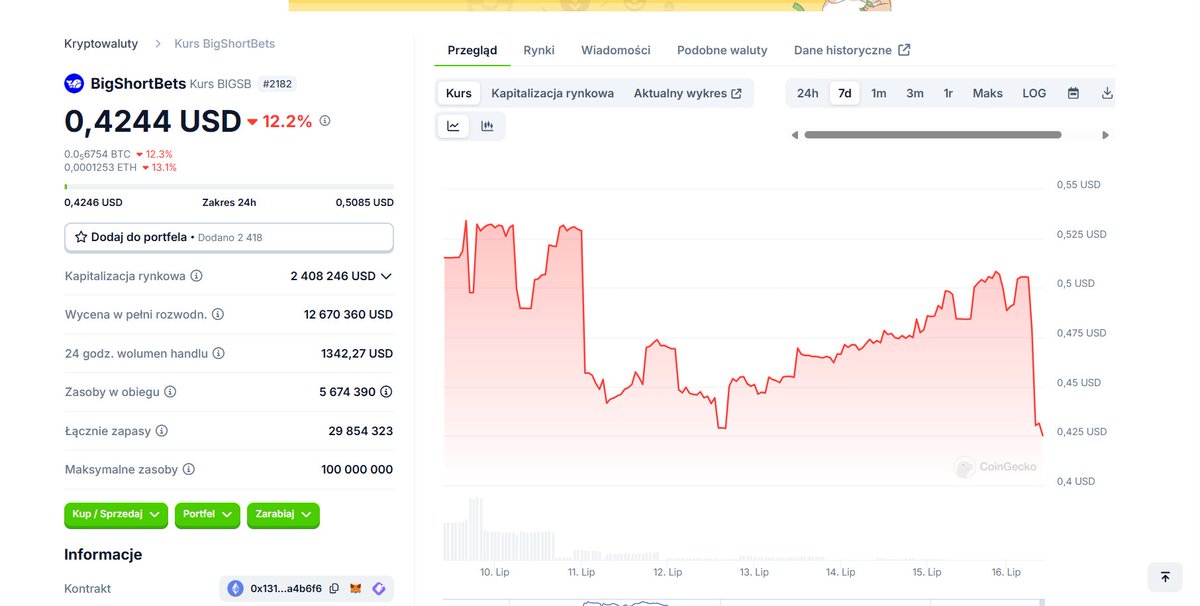Viewport: 1200px width, 606px height.
Task: Click the Ethereum icon in the contract field
Action: [236, 589]
